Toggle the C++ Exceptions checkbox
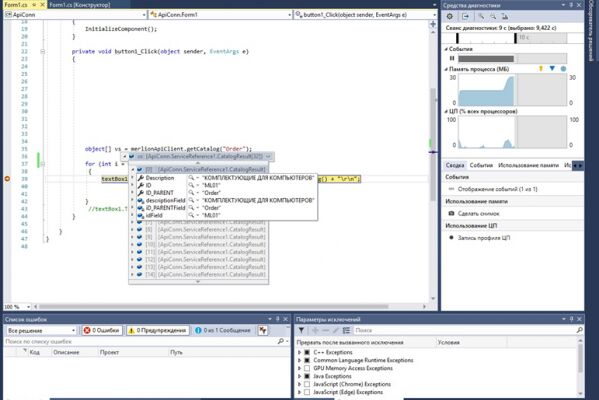The image size is (599, 400). tap(307, 352)
